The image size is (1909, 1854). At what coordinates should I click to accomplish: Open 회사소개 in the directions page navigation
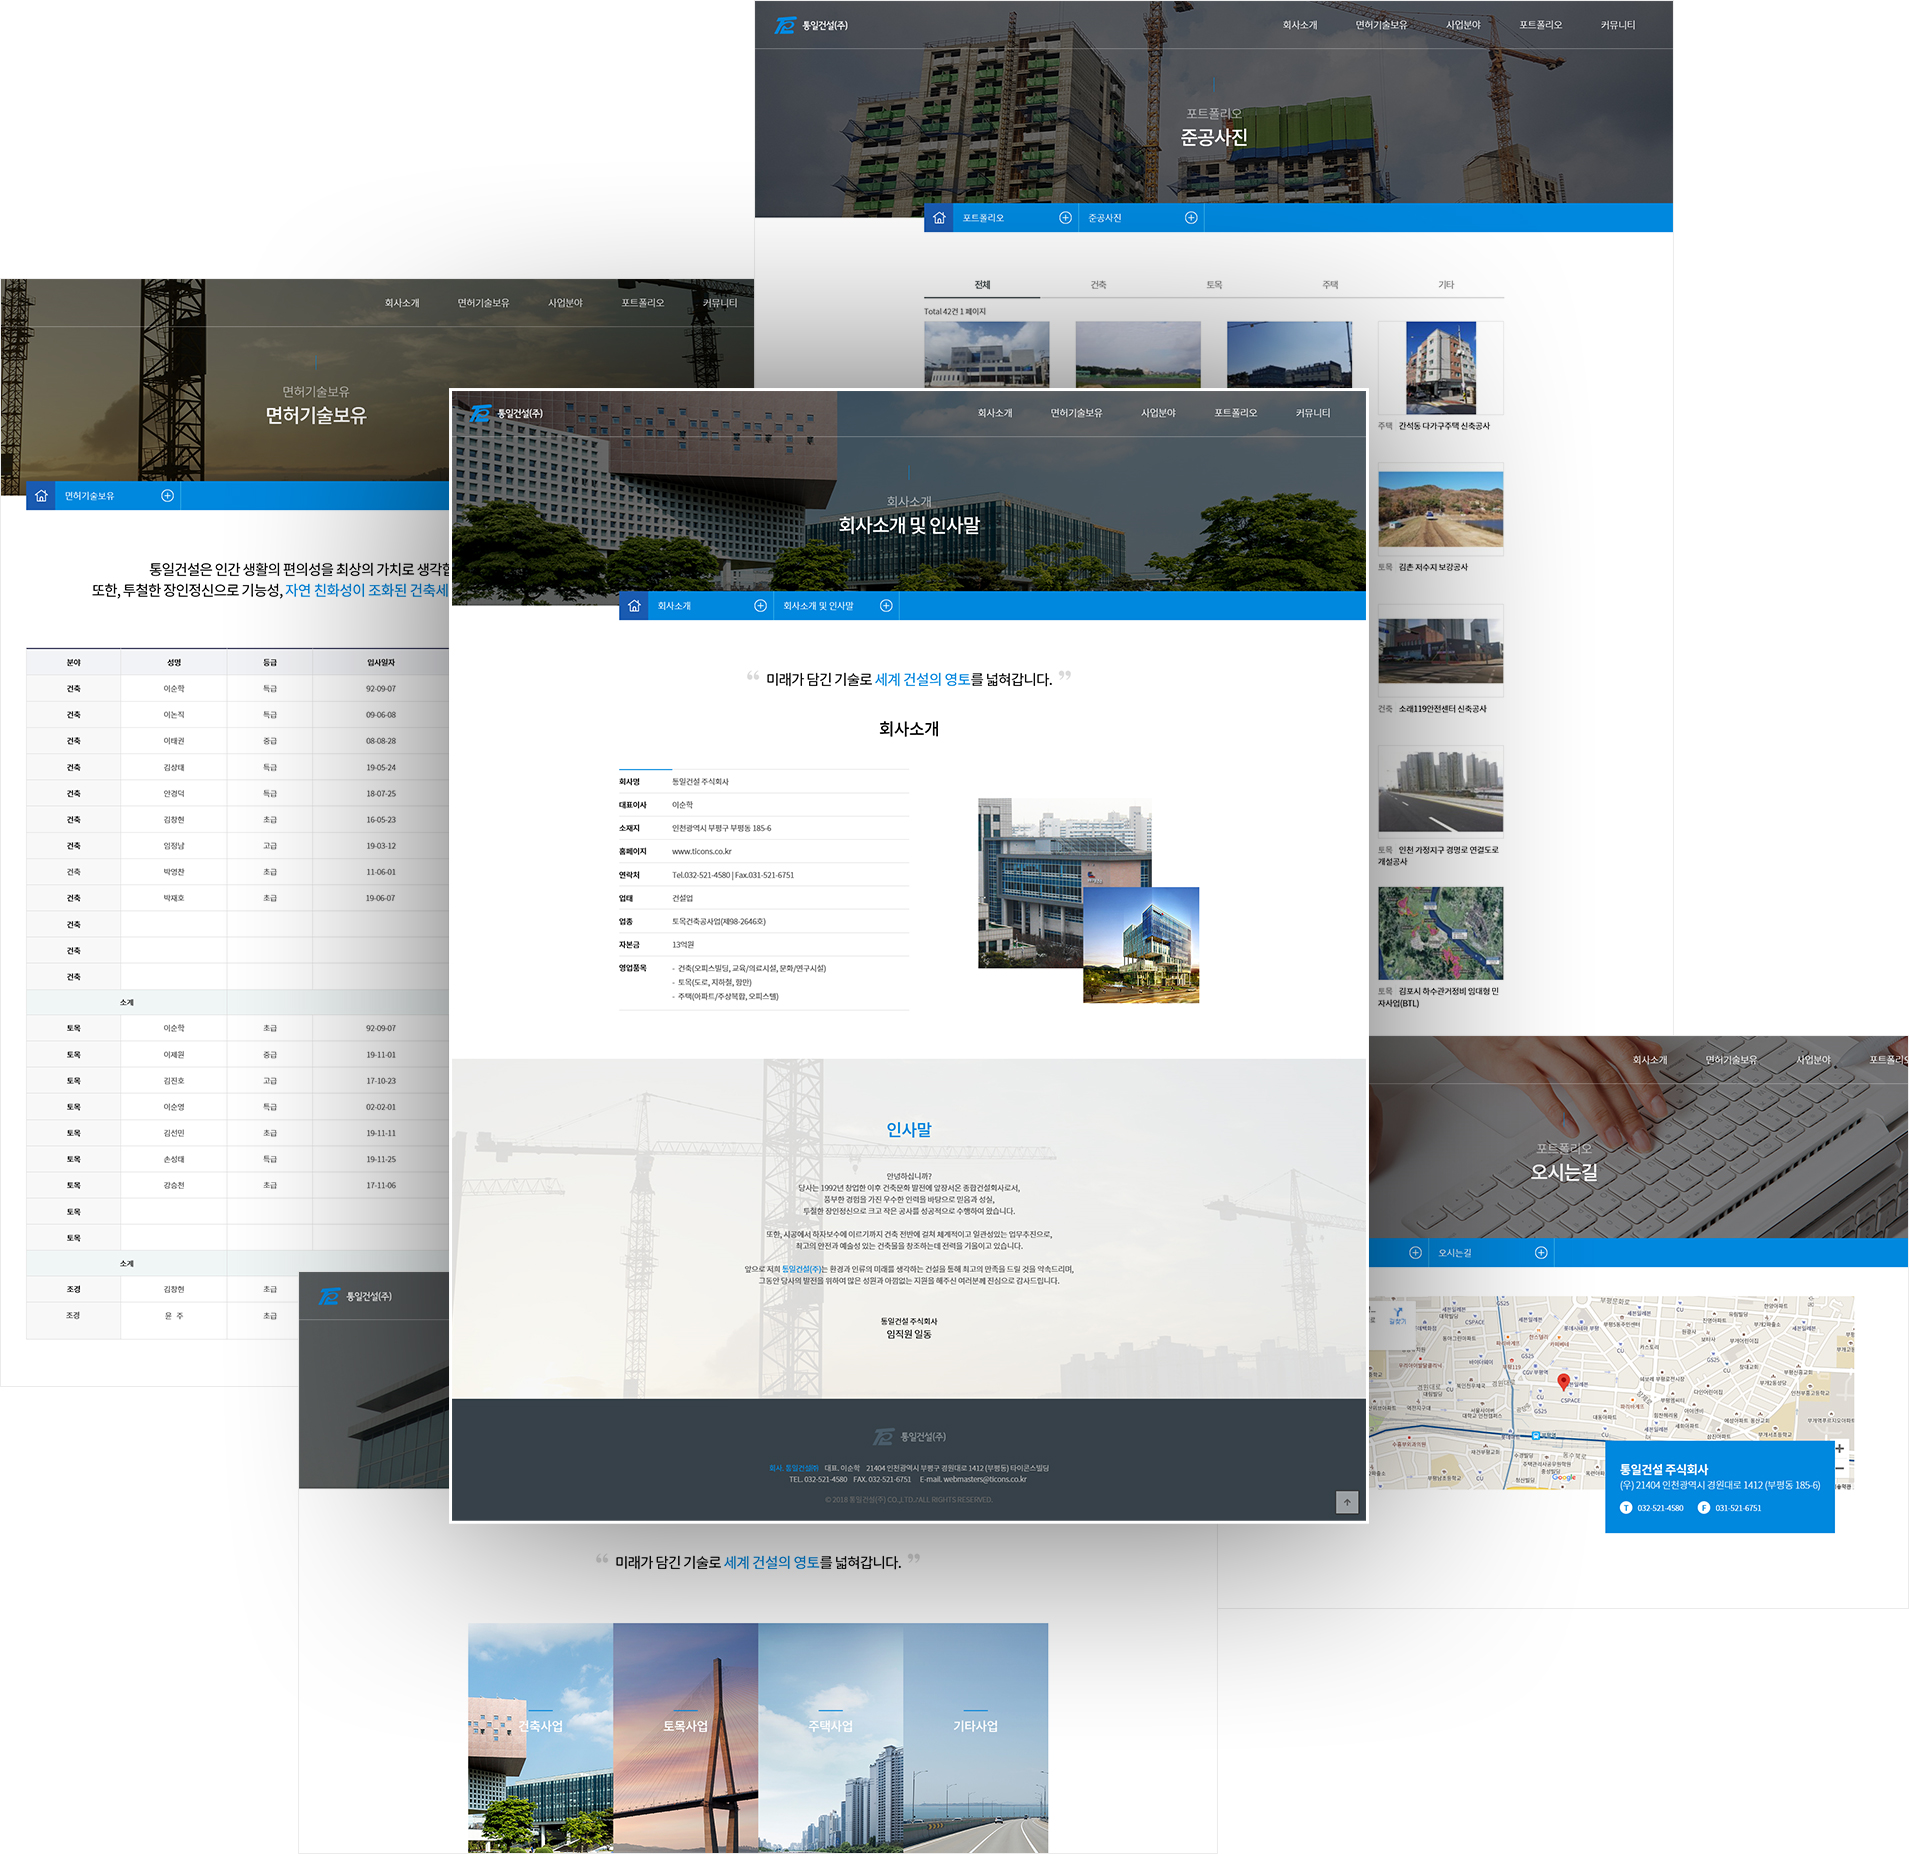(x=1650, y=1060)
